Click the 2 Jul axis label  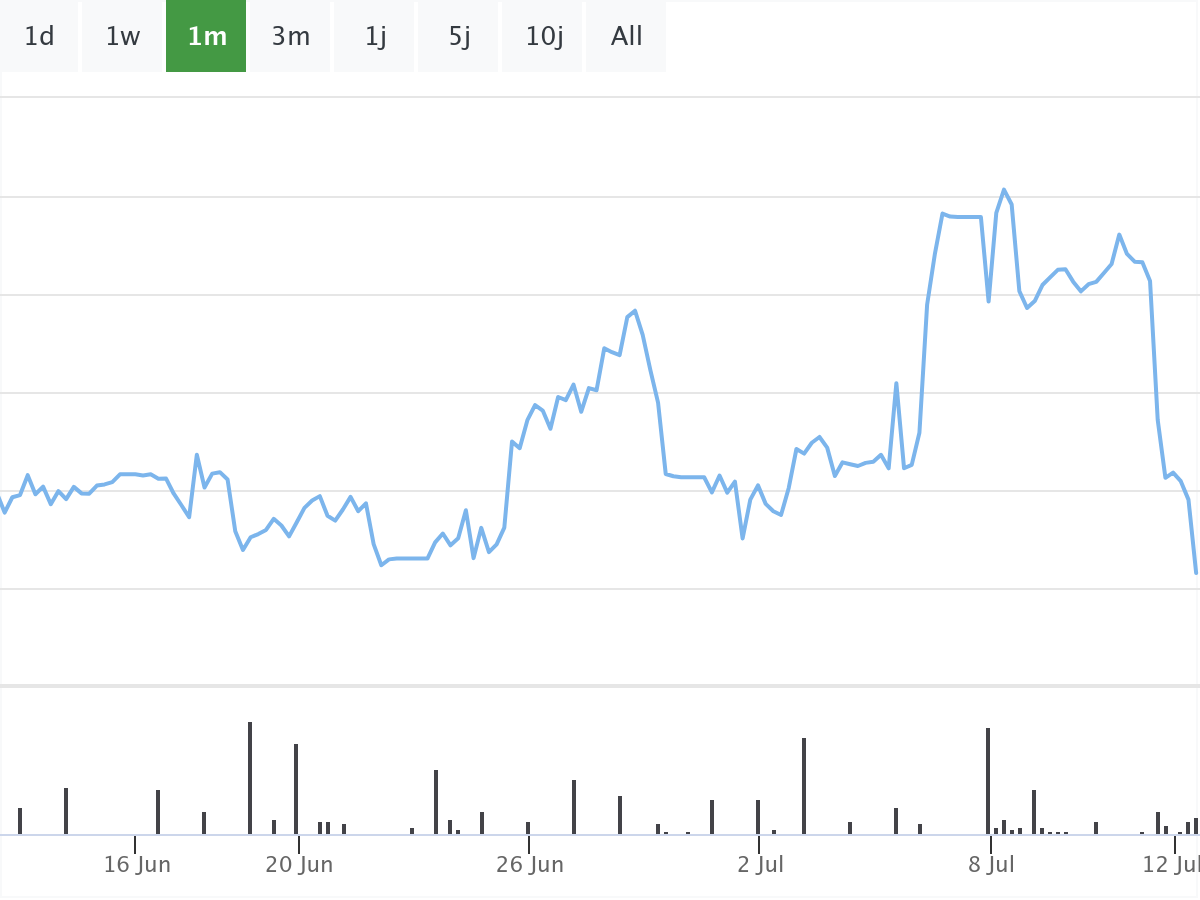point(760,865)
